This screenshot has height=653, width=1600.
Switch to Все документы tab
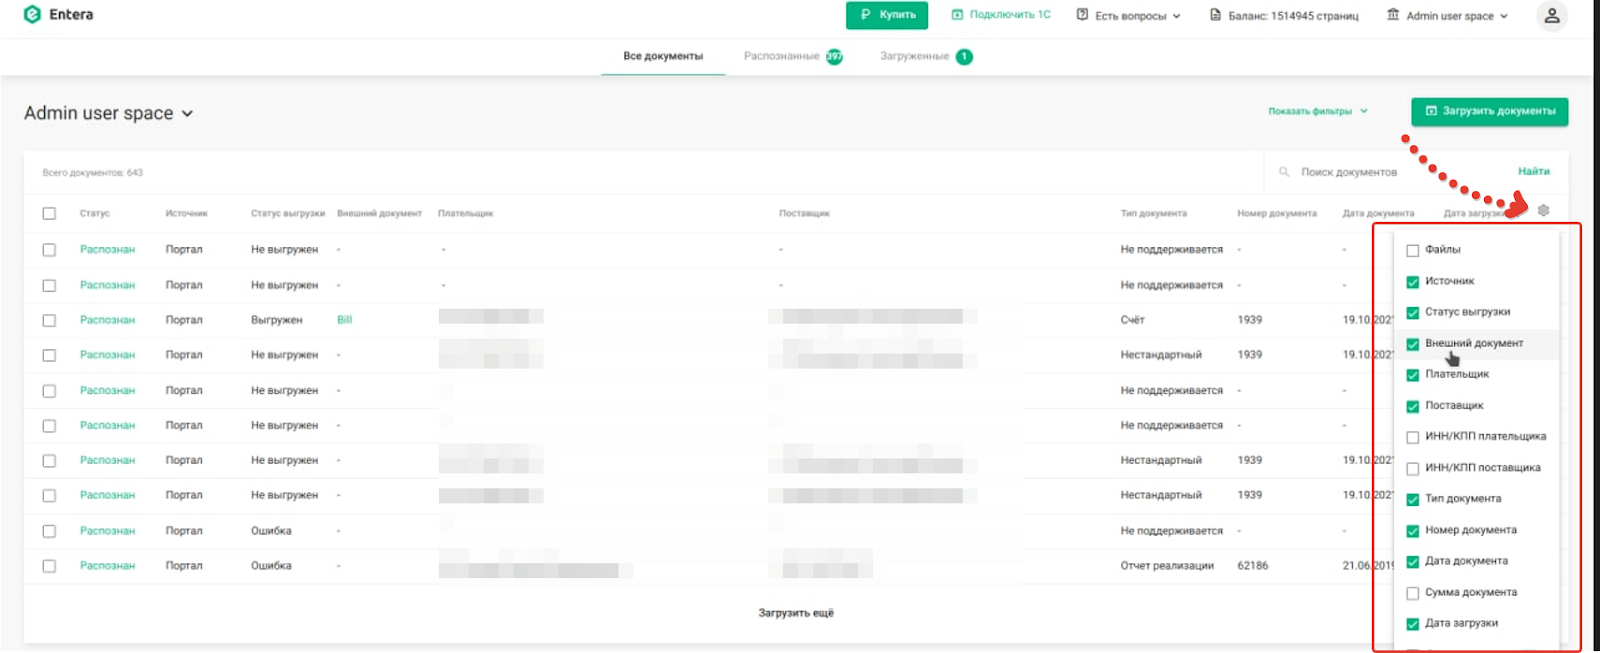(663, 56)
